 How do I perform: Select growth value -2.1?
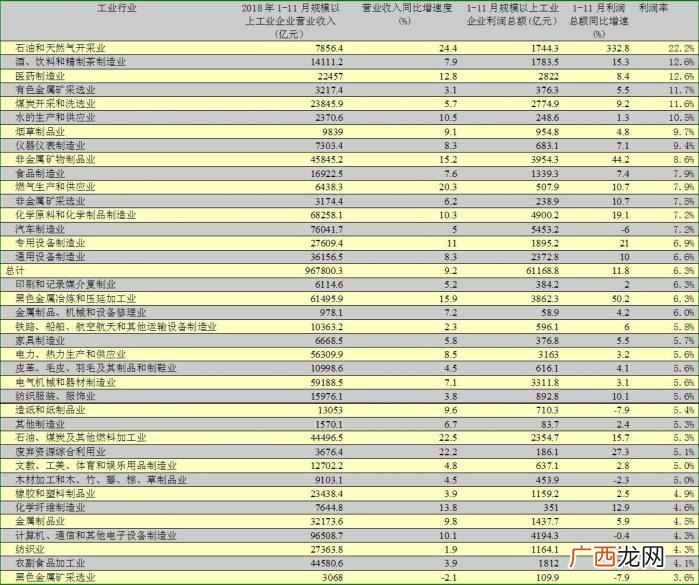449,577
